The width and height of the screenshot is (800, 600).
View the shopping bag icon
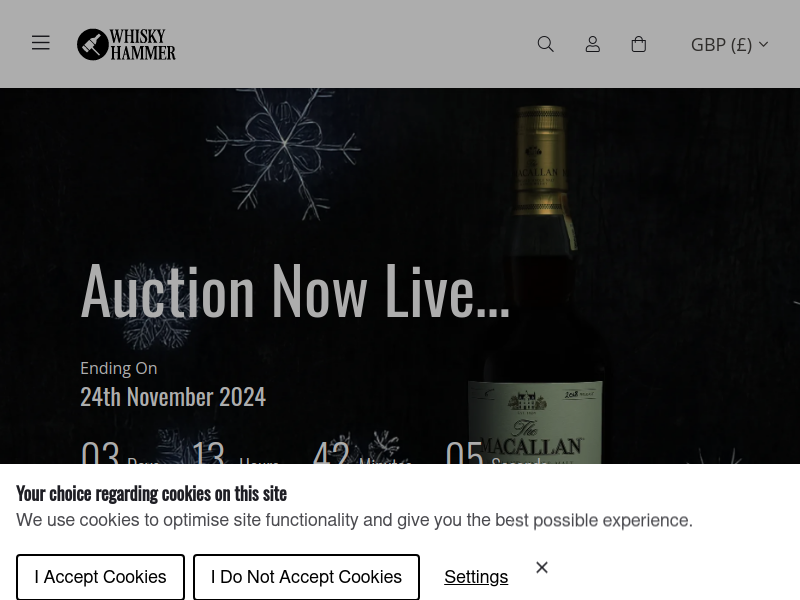pos(638,44)
